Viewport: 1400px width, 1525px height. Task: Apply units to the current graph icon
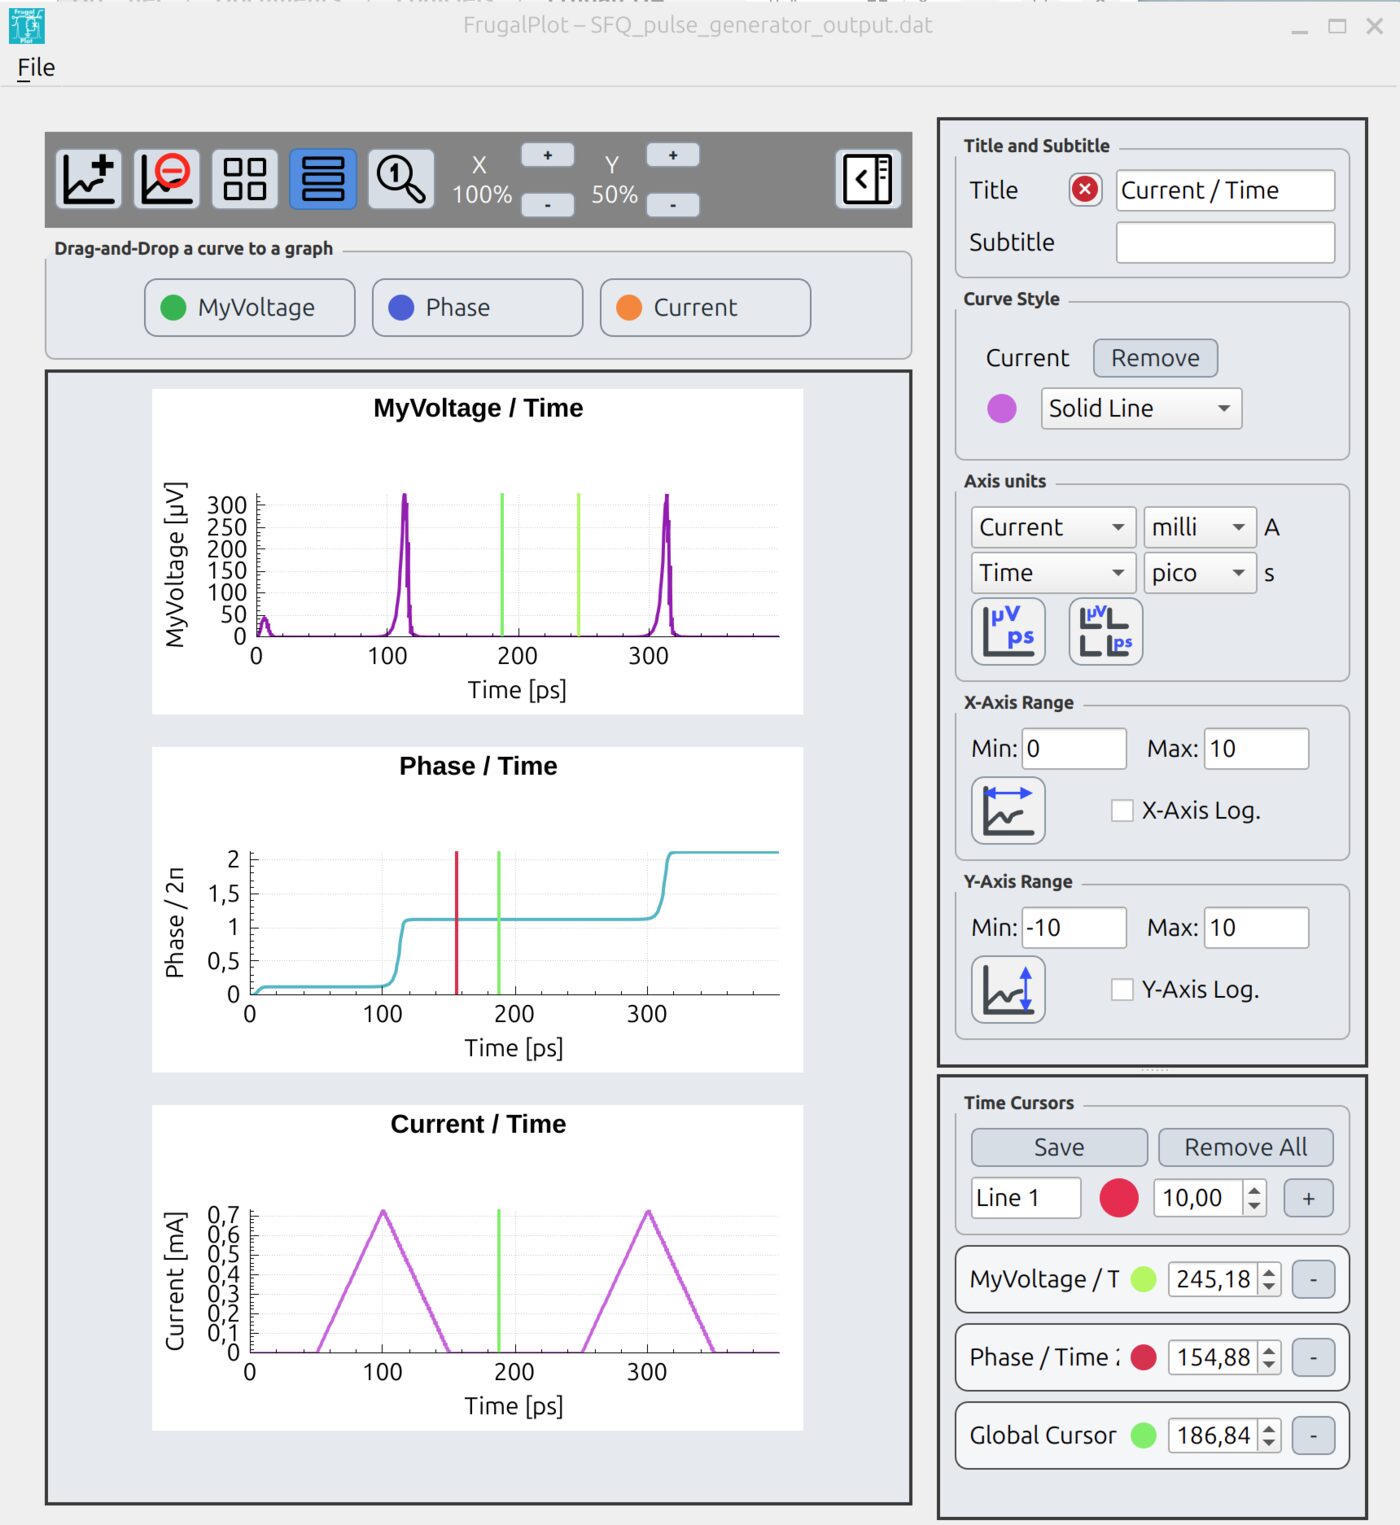click(1008, 631)
